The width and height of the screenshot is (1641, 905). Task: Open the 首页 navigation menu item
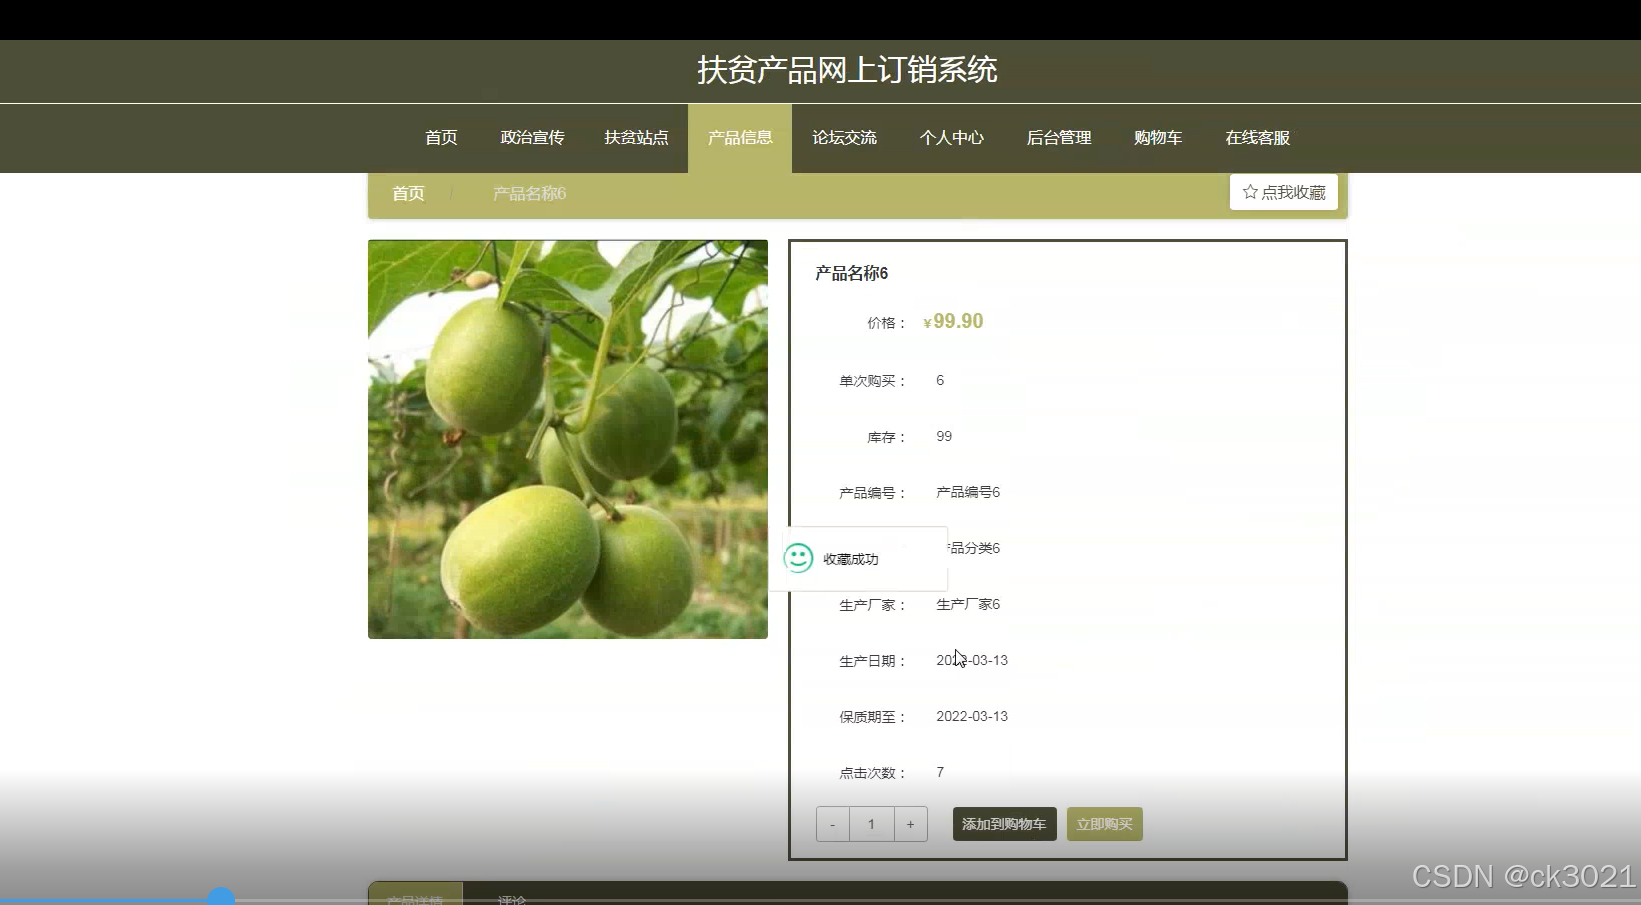(441, 138)
